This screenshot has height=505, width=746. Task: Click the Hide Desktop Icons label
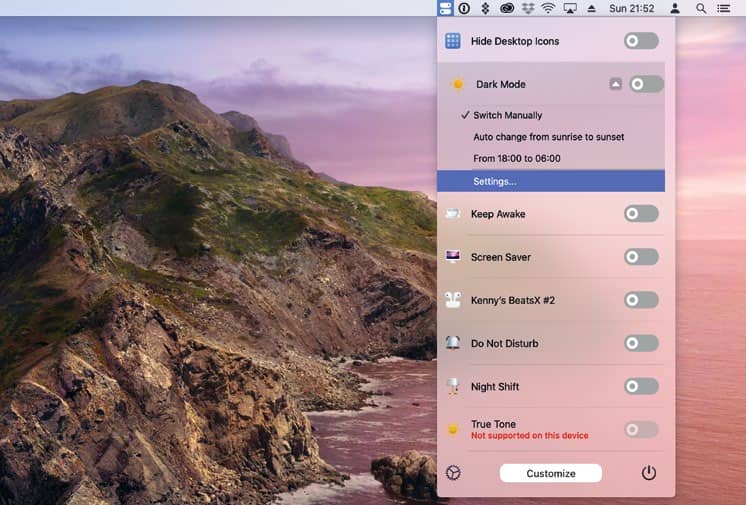[515, 41]
